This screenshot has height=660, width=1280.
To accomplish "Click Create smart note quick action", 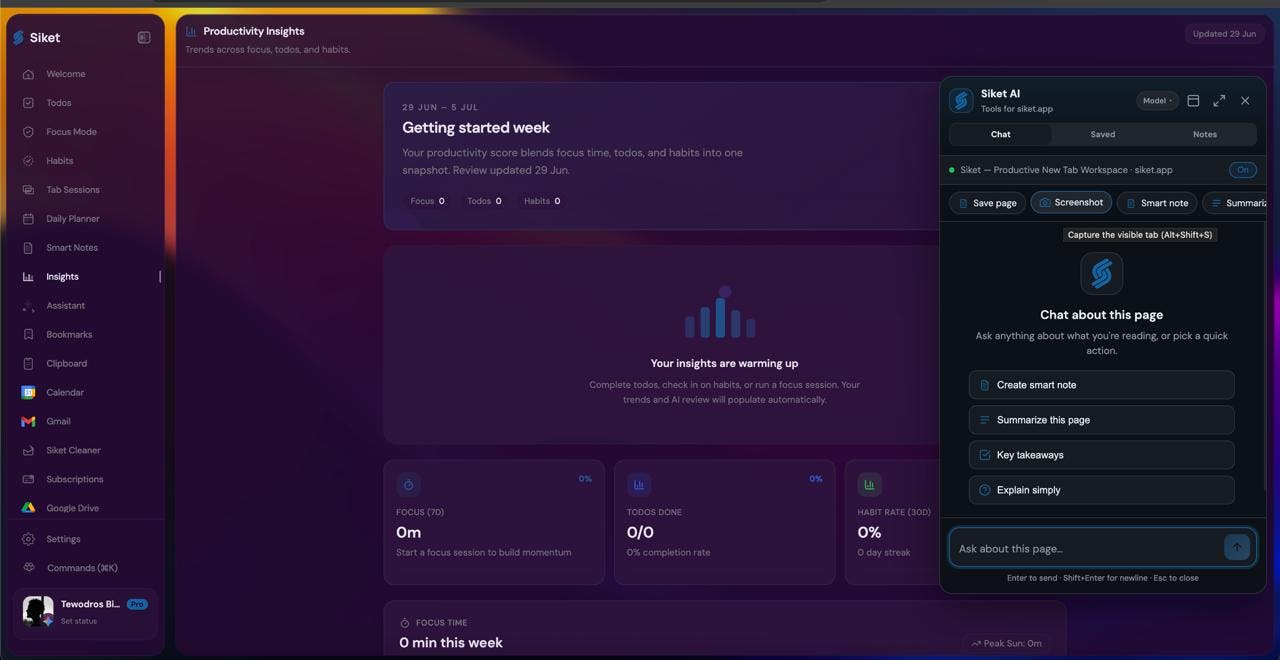I will (1101, 385).
